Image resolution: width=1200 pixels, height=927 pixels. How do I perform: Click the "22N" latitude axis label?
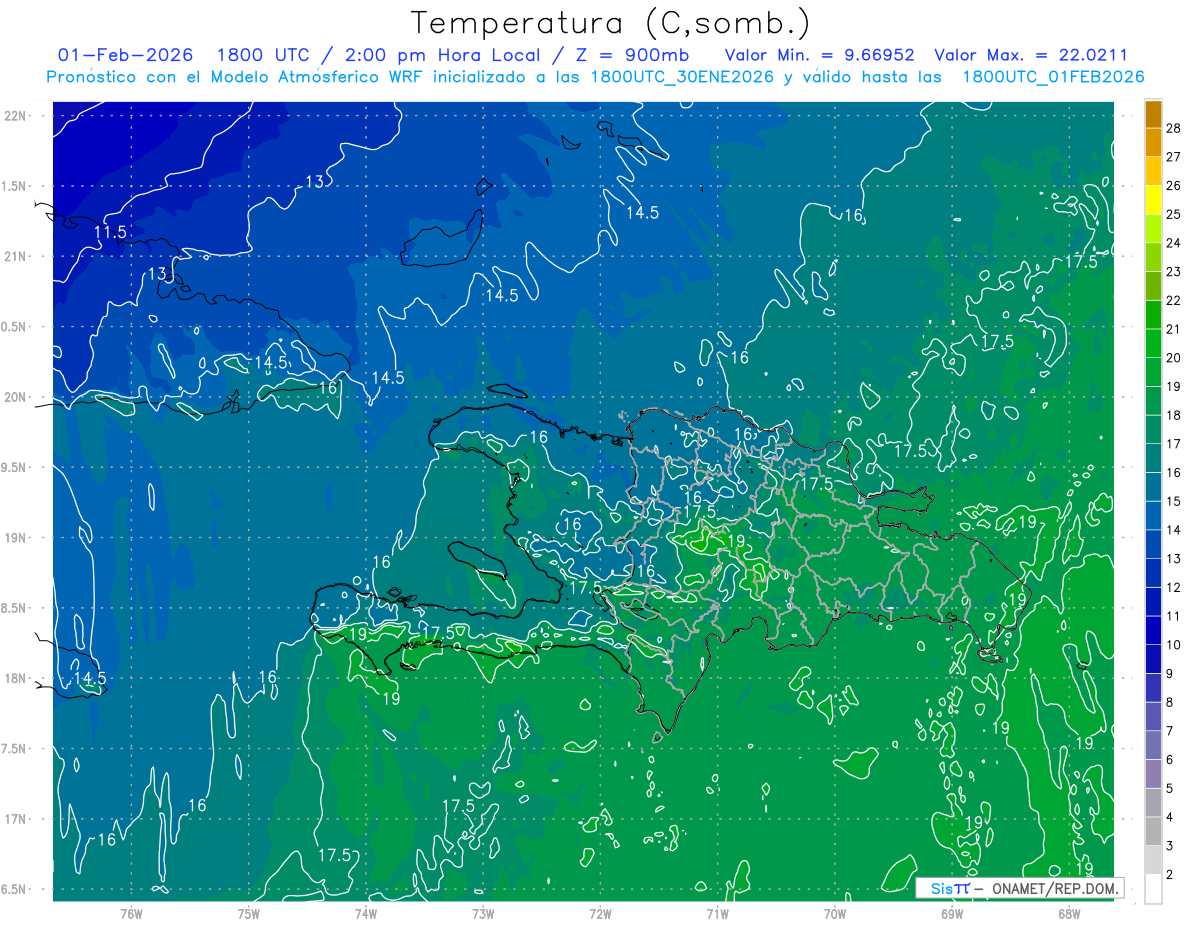click(x=16, y=116)
